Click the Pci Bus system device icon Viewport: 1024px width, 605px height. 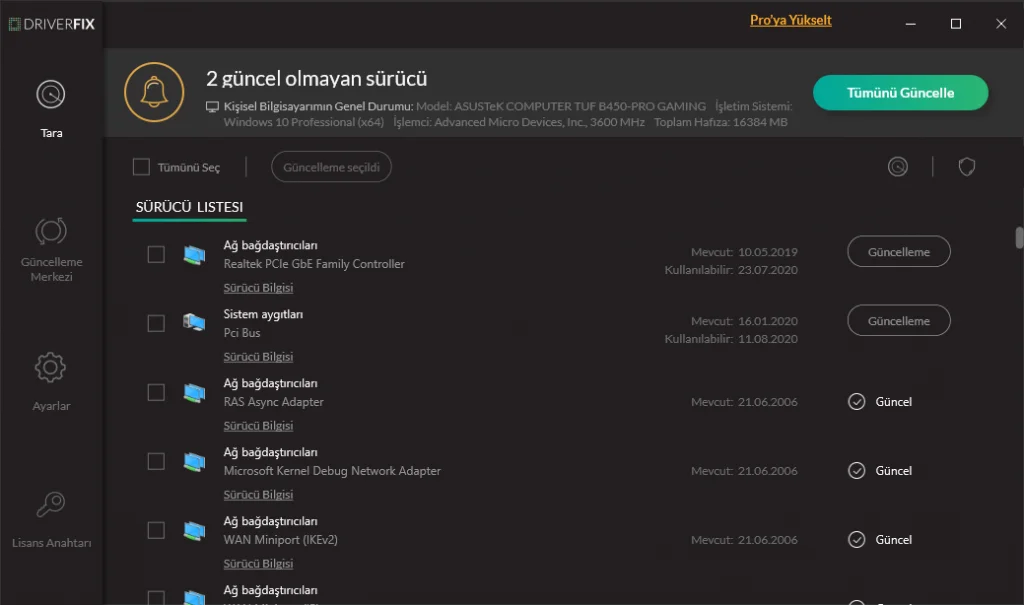point(193,323)
